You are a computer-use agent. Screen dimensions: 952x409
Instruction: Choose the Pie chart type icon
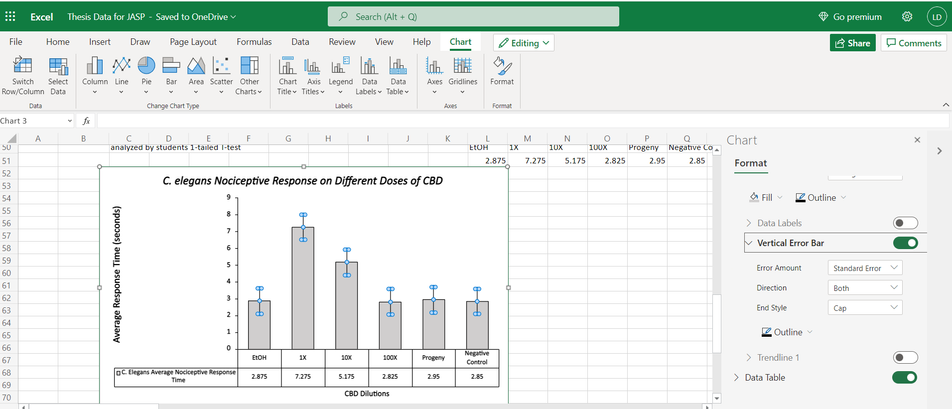[x=146, y=65]
